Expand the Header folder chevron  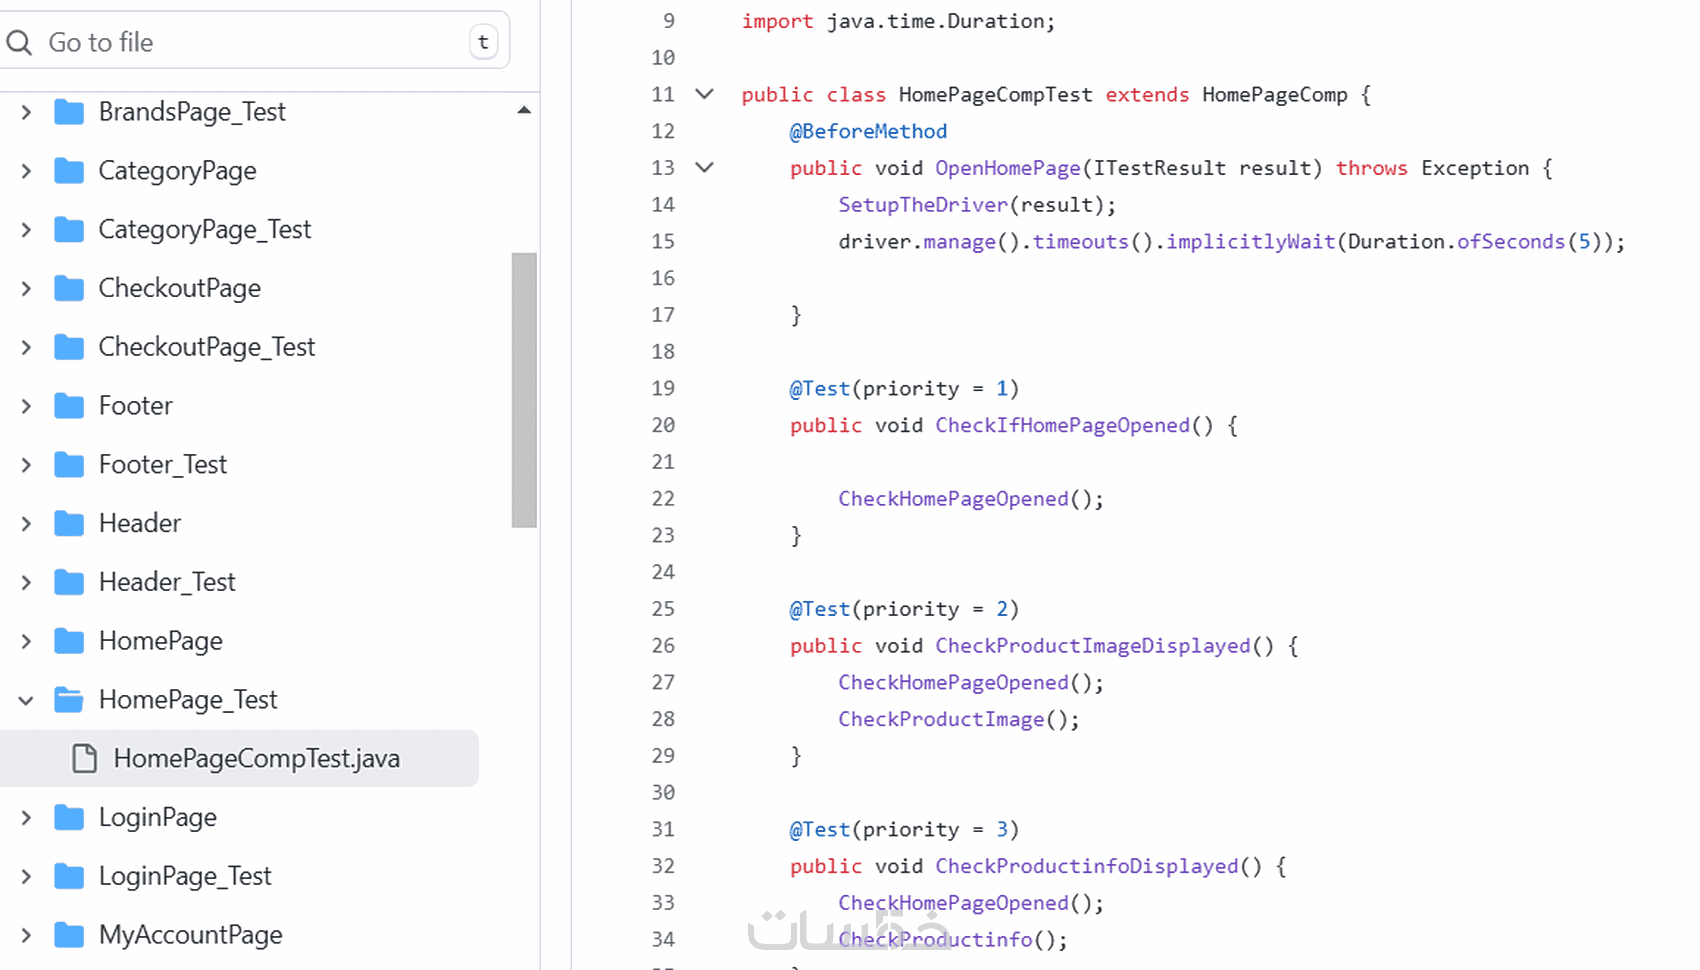point(26,523)
